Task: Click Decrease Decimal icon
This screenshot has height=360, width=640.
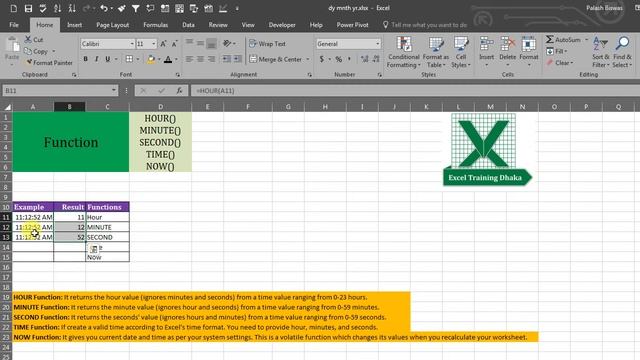Action: (x=376, y=59)
